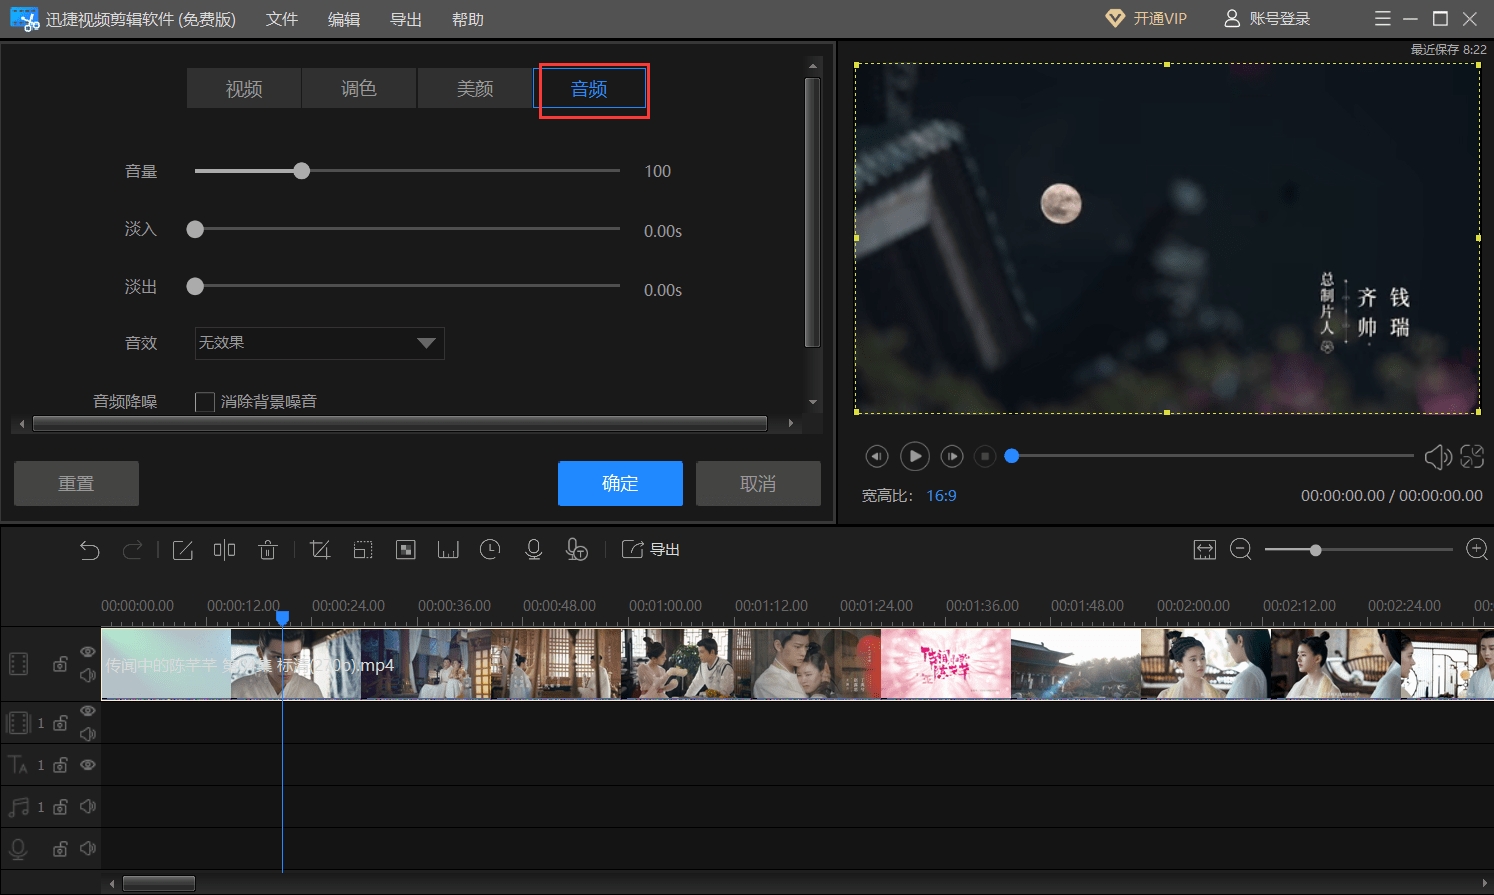Screen dimensions: 1494x895
Task: Zoom in the timeline
Action: 1477,549
